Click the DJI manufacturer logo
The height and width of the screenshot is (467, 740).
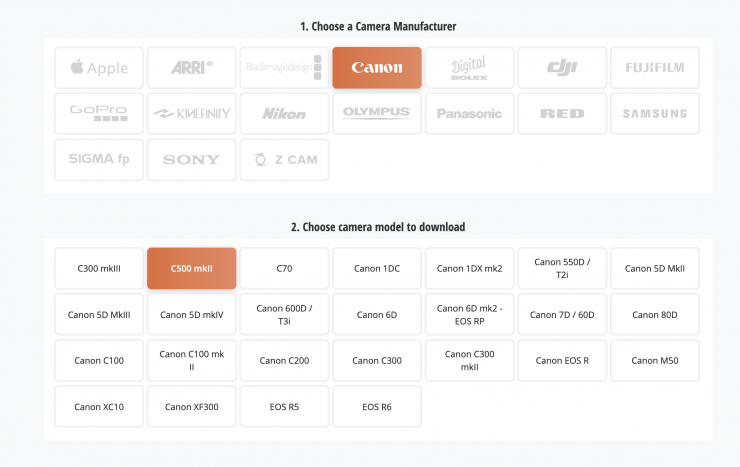coord(562,68)
